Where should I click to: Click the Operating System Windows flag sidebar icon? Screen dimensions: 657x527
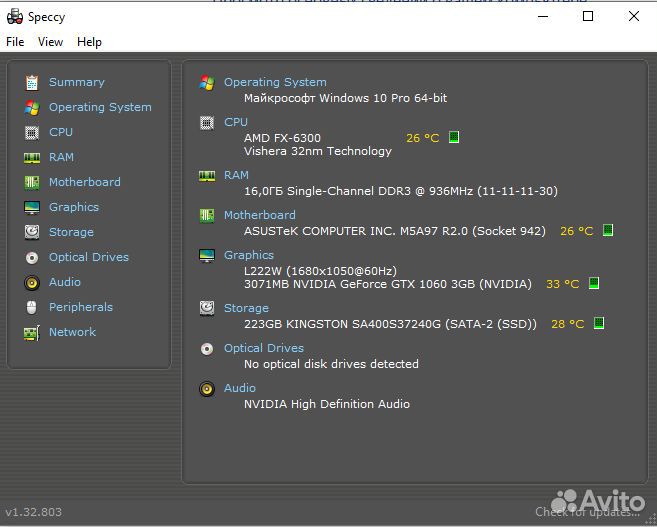point(32,108)
